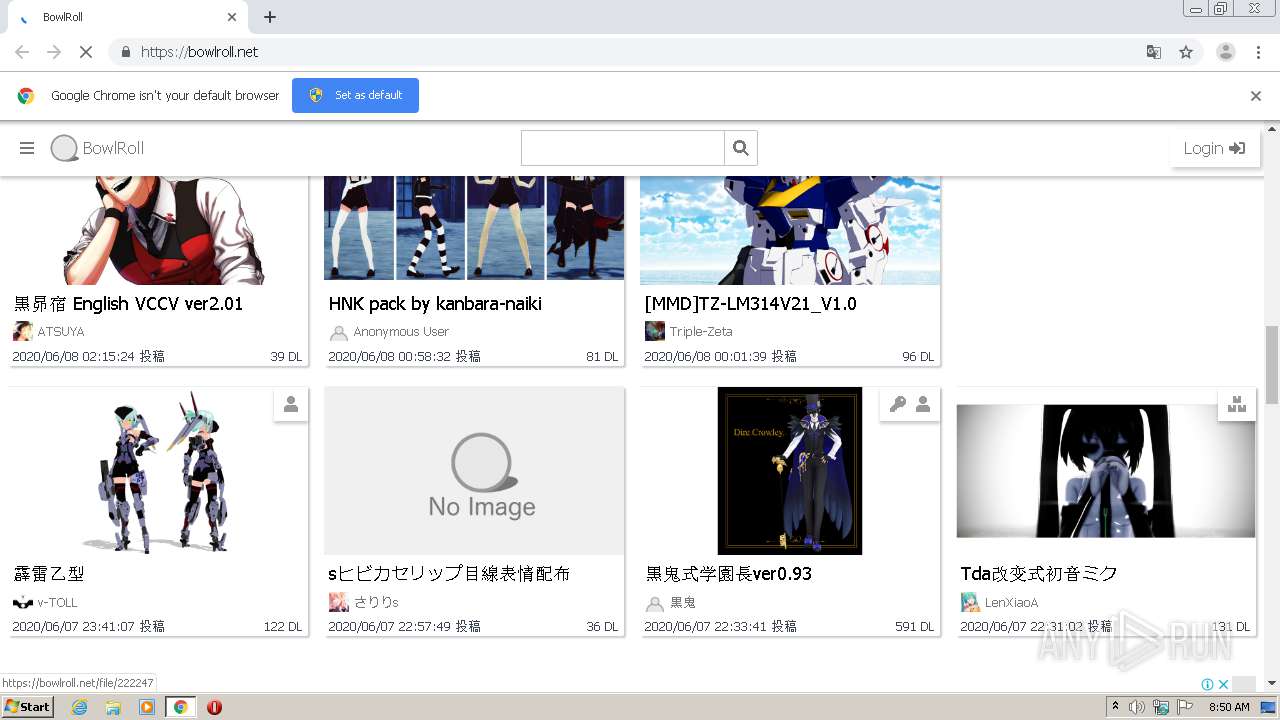
Task: Go forward in browser history
Action: coord(54,52)
